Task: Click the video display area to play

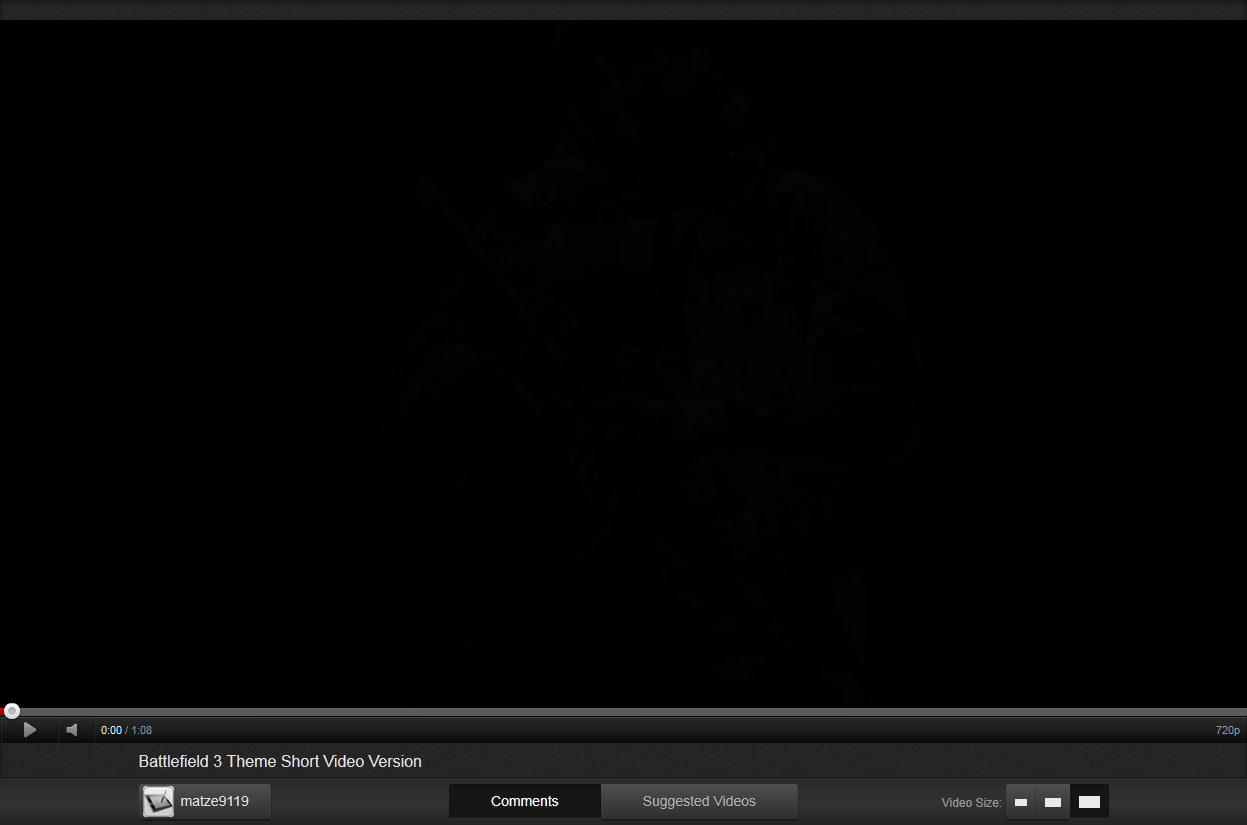Action: coord(623,350)
